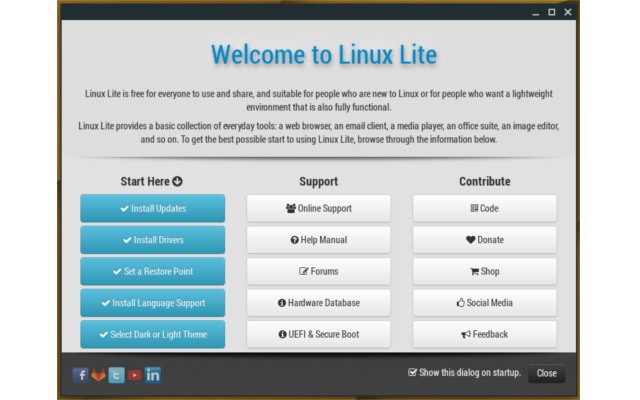Open Social Media links
640x400 pixels.
coord(484,302)
